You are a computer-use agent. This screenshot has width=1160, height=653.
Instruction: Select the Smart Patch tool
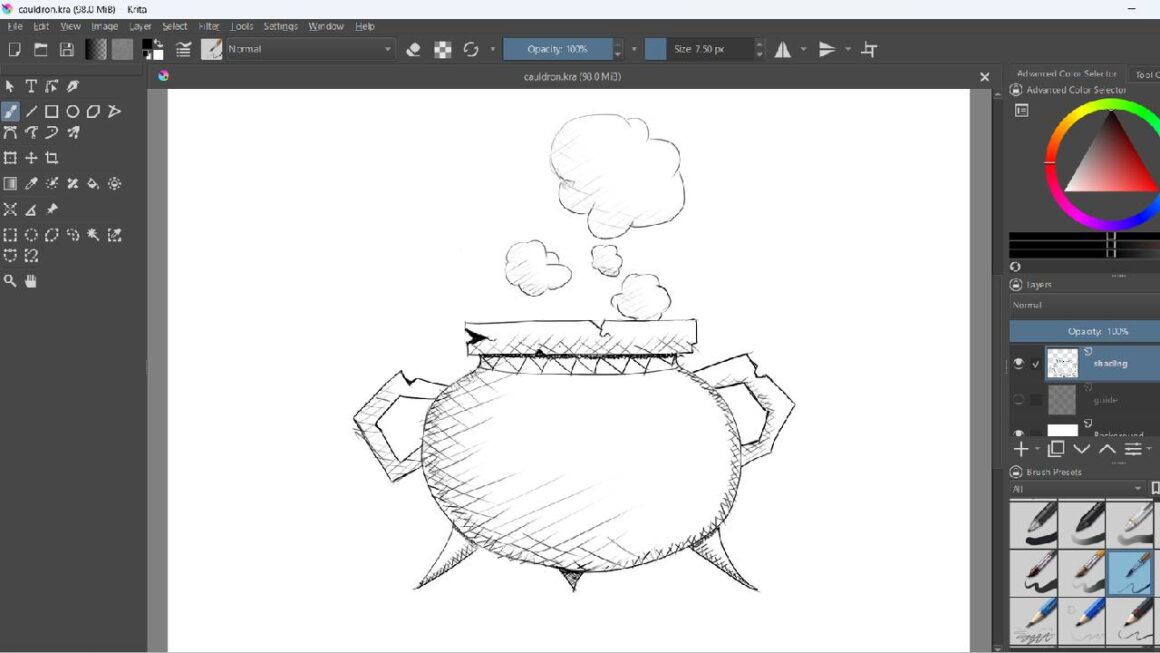click(72, 183)
